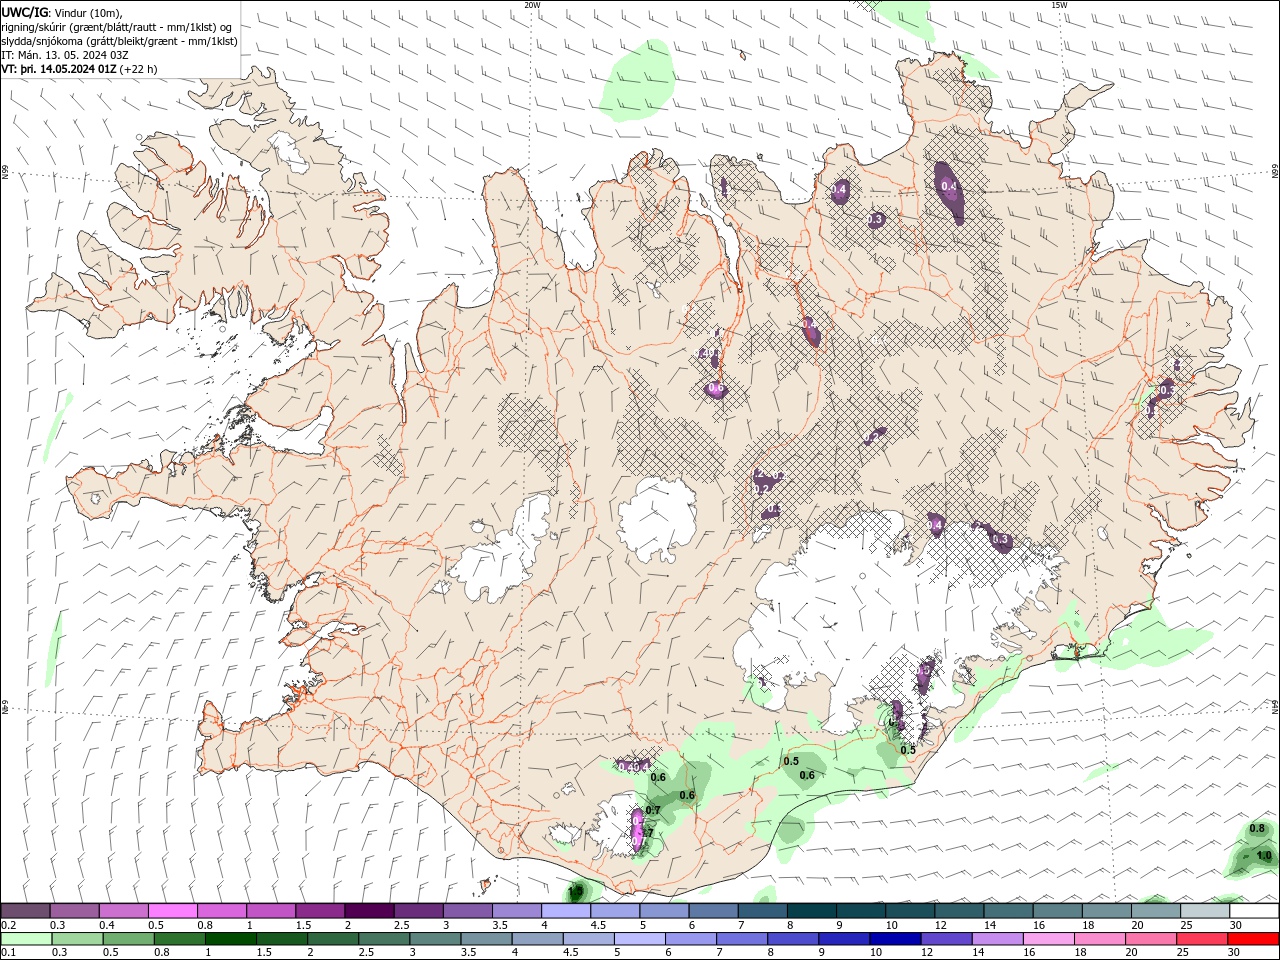Click the light lavender 4 swatch in the snow legend row
This screenshot has width=1280, height=960.
click(x=566, y=911)
